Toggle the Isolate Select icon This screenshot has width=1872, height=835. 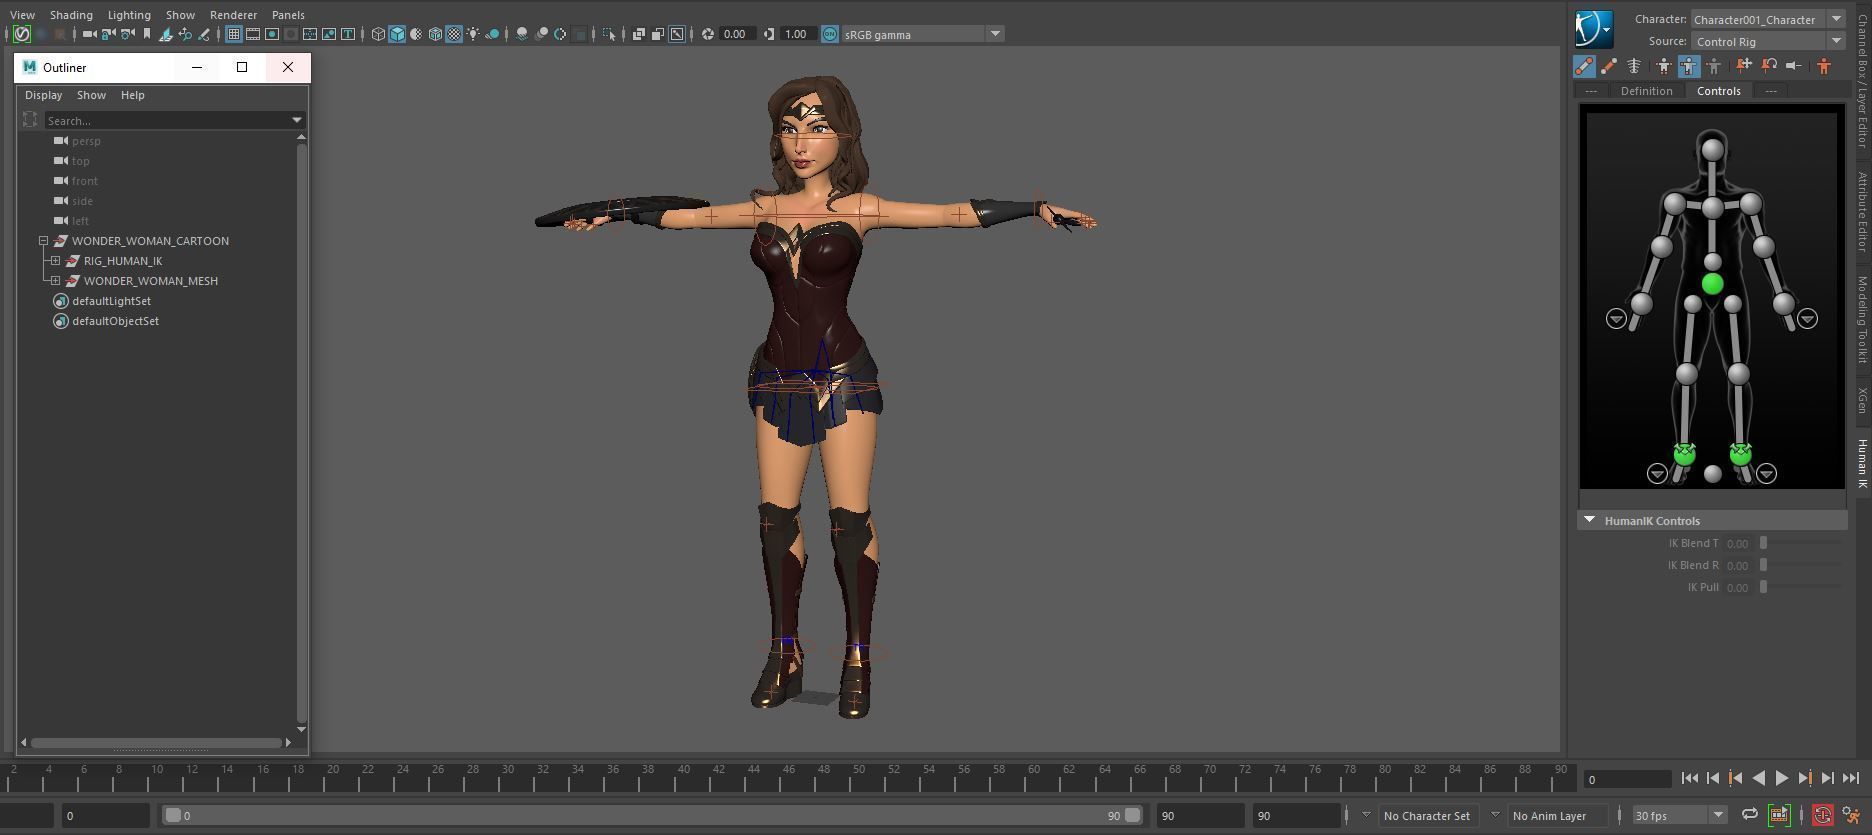pos(609,34)
